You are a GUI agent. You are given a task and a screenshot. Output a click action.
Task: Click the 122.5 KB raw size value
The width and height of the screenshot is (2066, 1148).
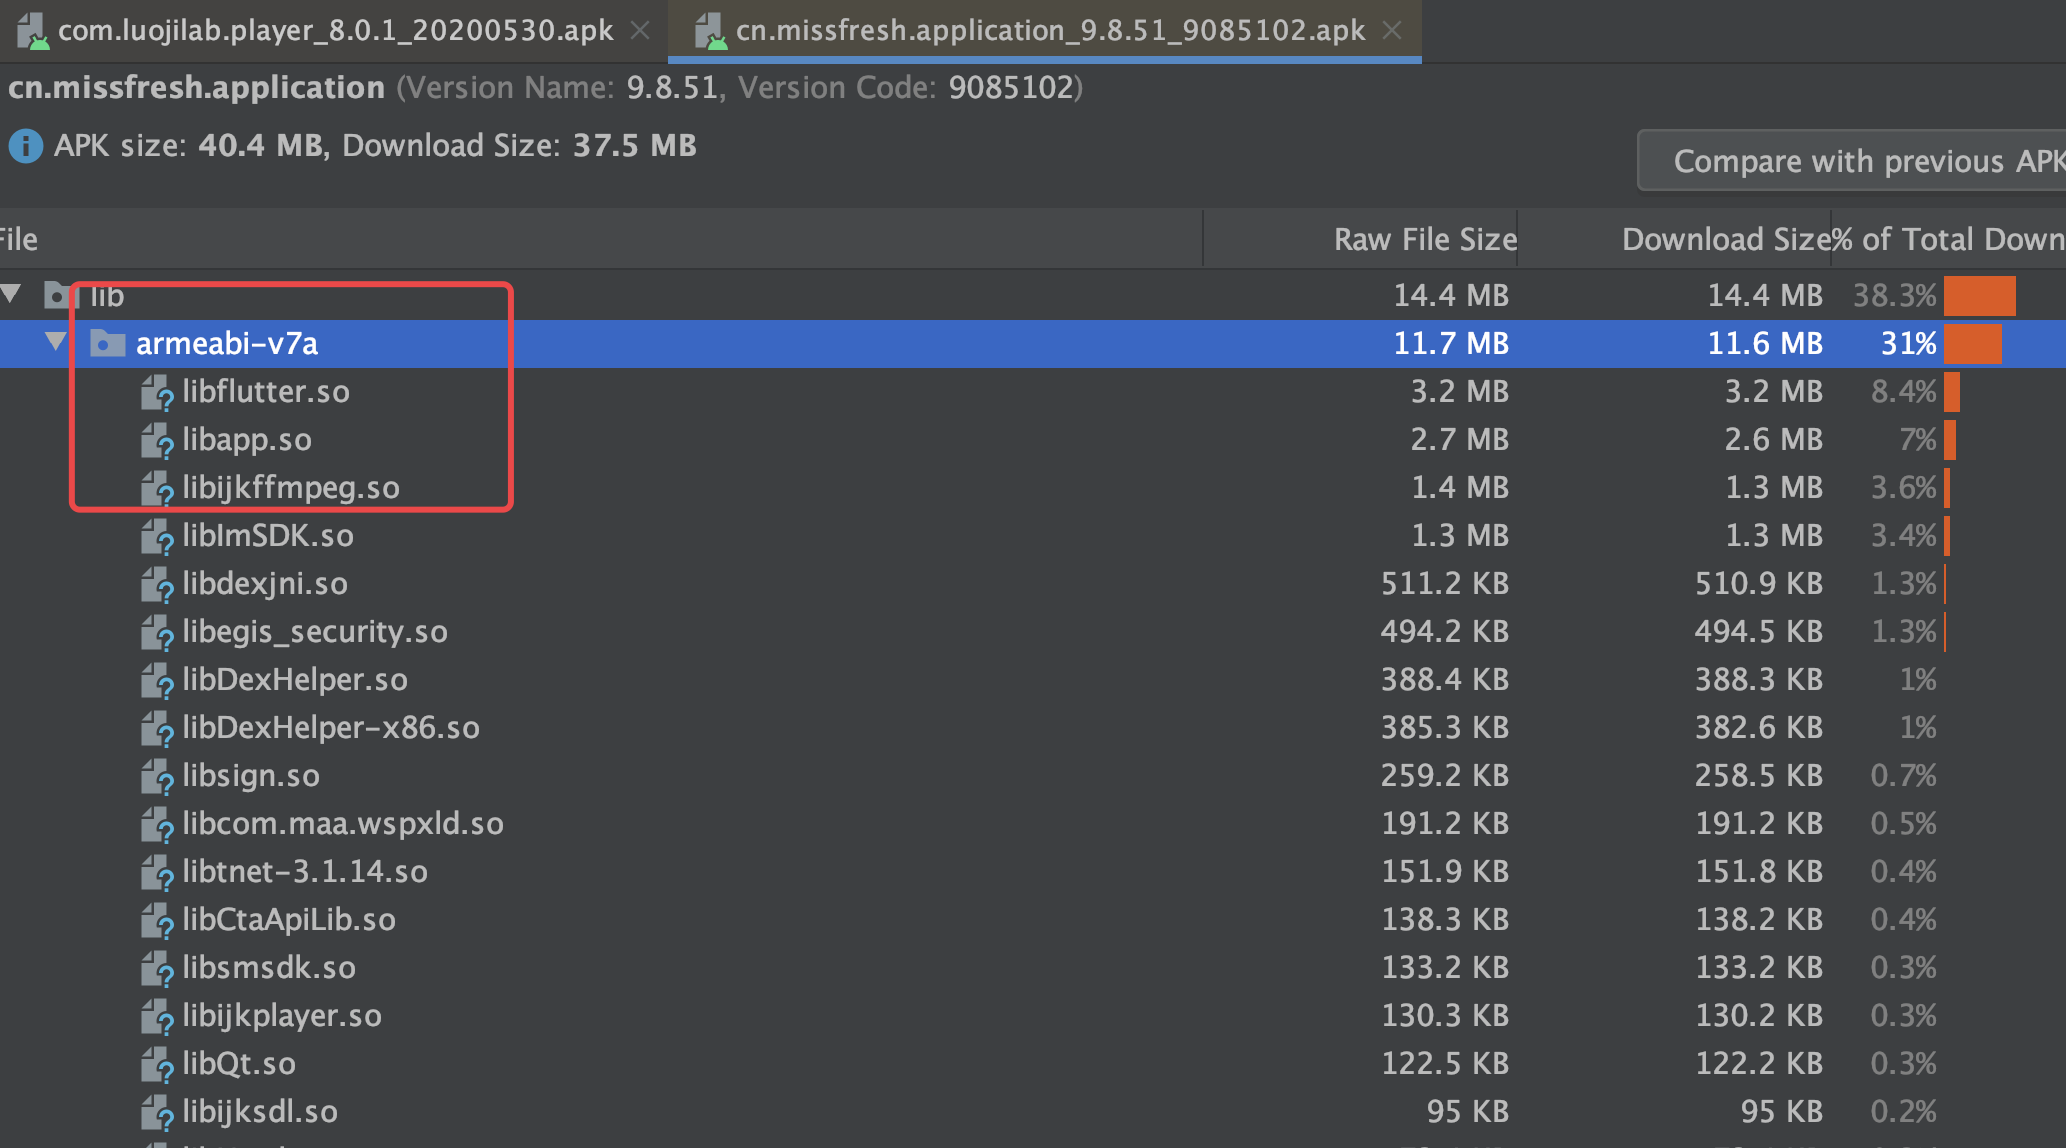(x=1445, y=1063)
